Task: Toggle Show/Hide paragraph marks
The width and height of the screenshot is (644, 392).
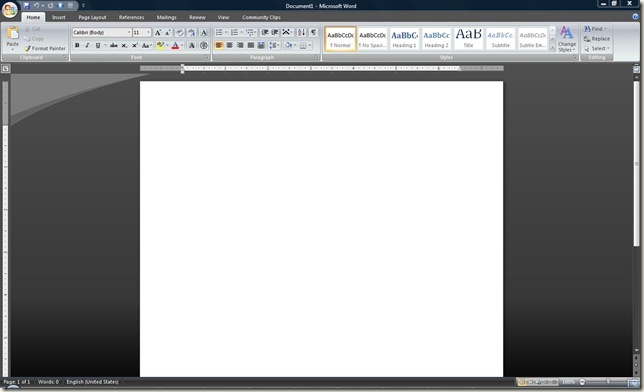Action: point(313,32)
